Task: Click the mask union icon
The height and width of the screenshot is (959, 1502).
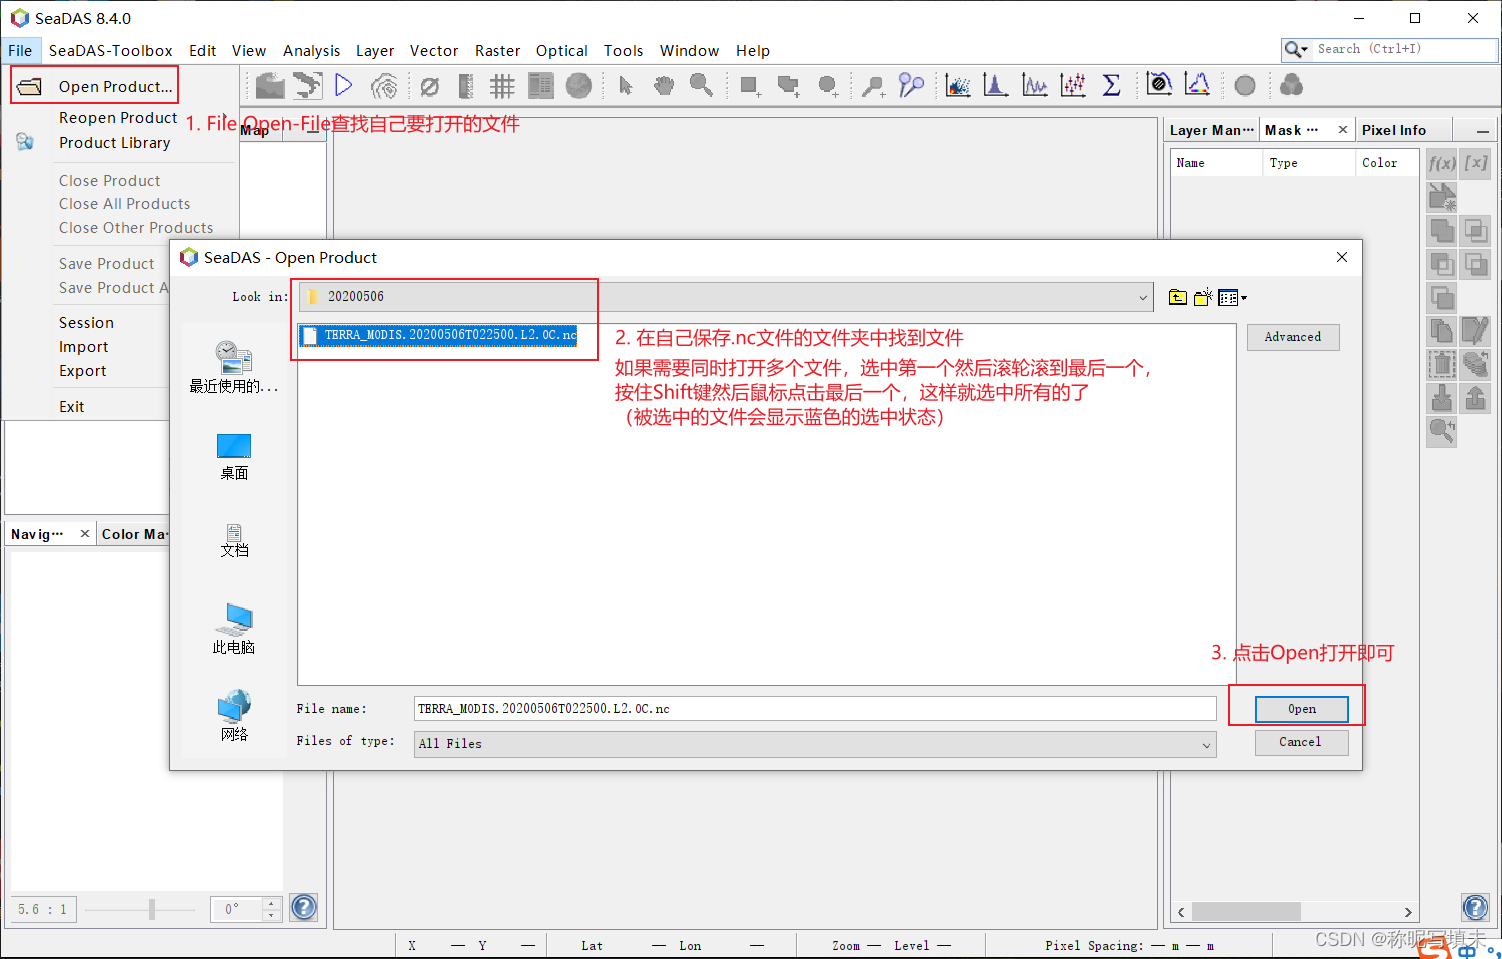Action: 1442,231
